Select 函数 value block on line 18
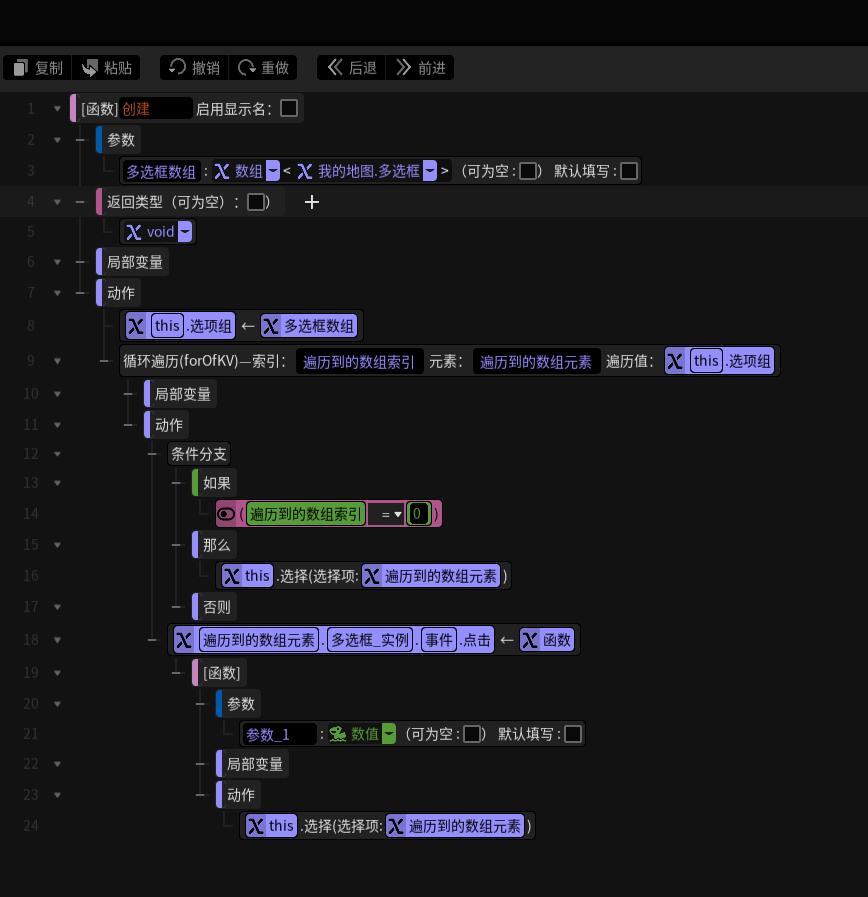The height and width of the screenshot is (897, 868). tap(547, 640)
